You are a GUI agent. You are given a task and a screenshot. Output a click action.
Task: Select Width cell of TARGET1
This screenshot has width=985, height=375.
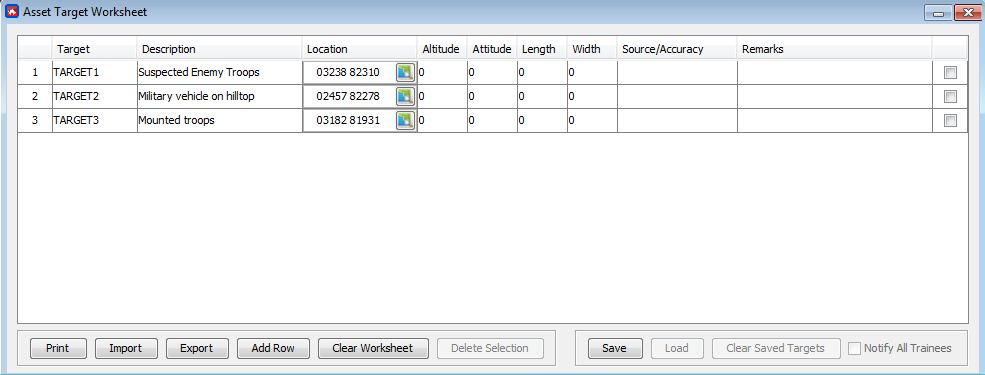coord(592,73)
